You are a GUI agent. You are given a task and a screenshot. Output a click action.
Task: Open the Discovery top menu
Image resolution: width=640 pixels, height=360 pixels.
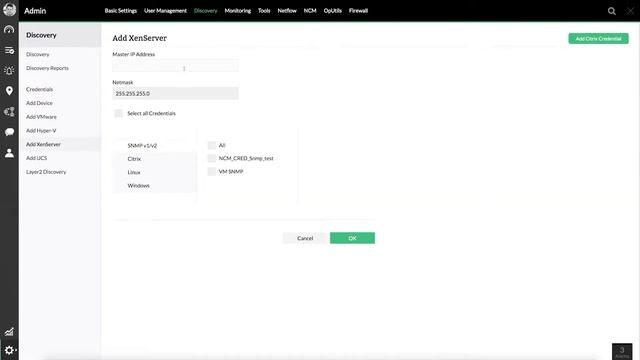coord(205,11)
